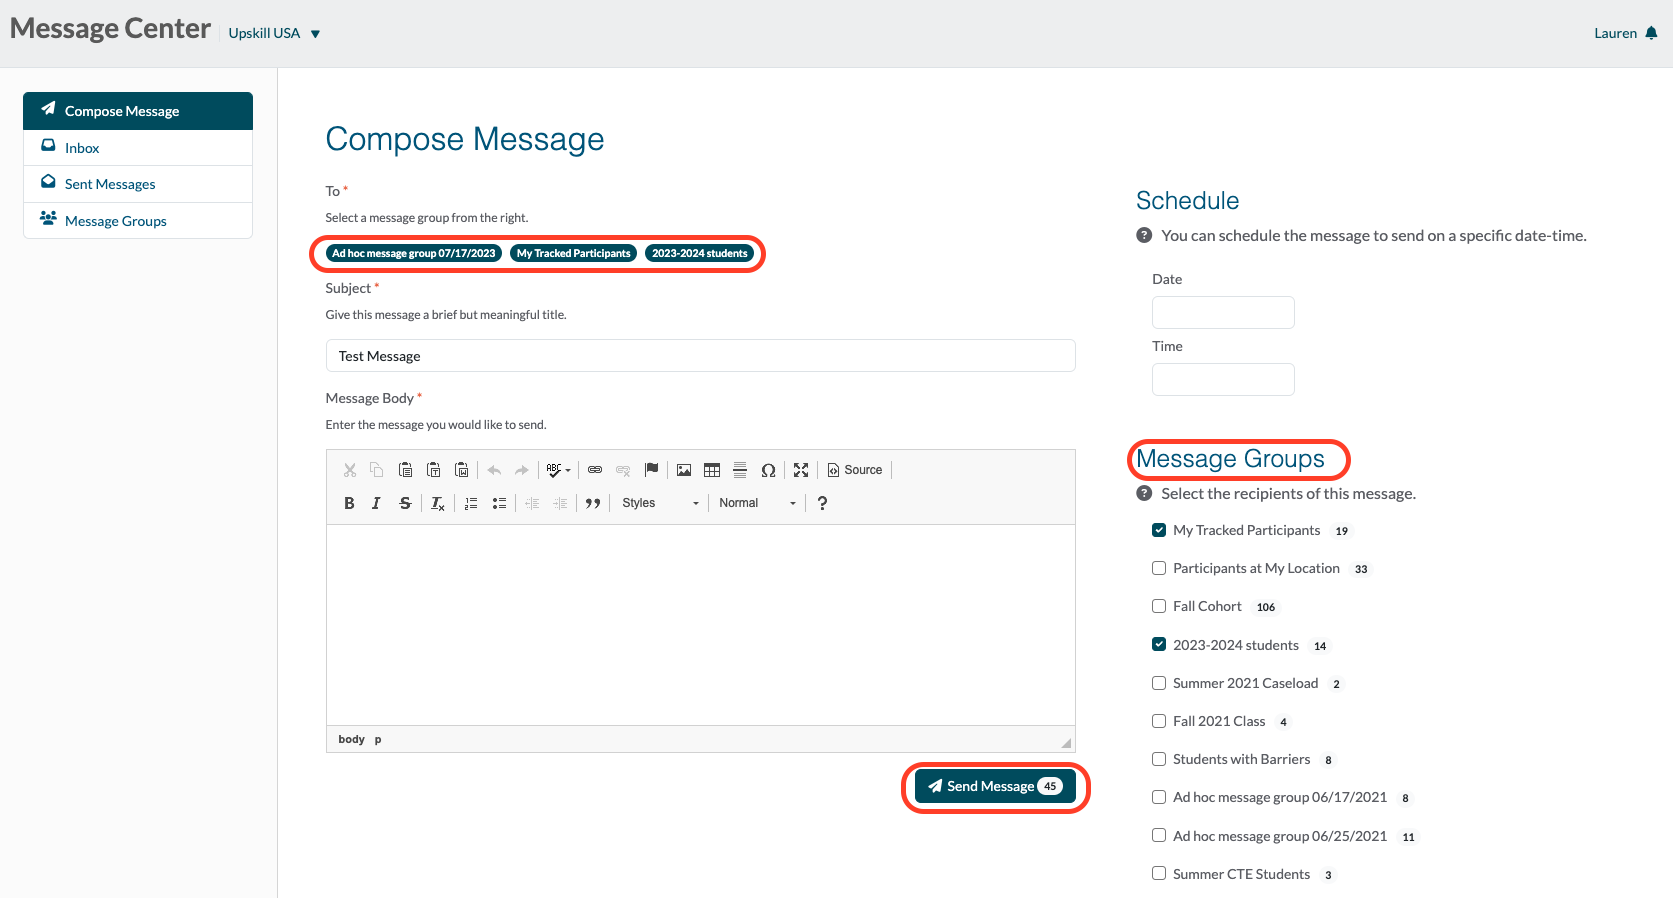This screenshot has width=1673, height=898.
Task: Open the Styles dropdown
Action: click(660, 503)
